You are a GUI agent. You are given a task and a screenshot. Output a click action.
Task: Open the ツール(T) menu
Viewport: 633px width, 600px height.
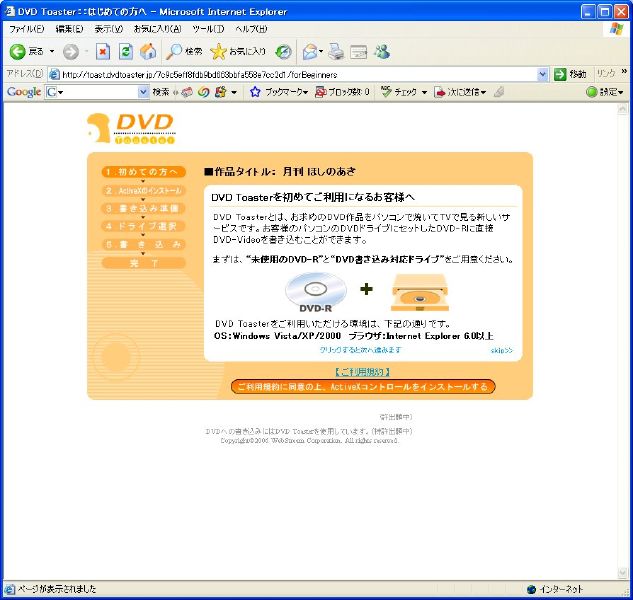click(x=208, y=29)
